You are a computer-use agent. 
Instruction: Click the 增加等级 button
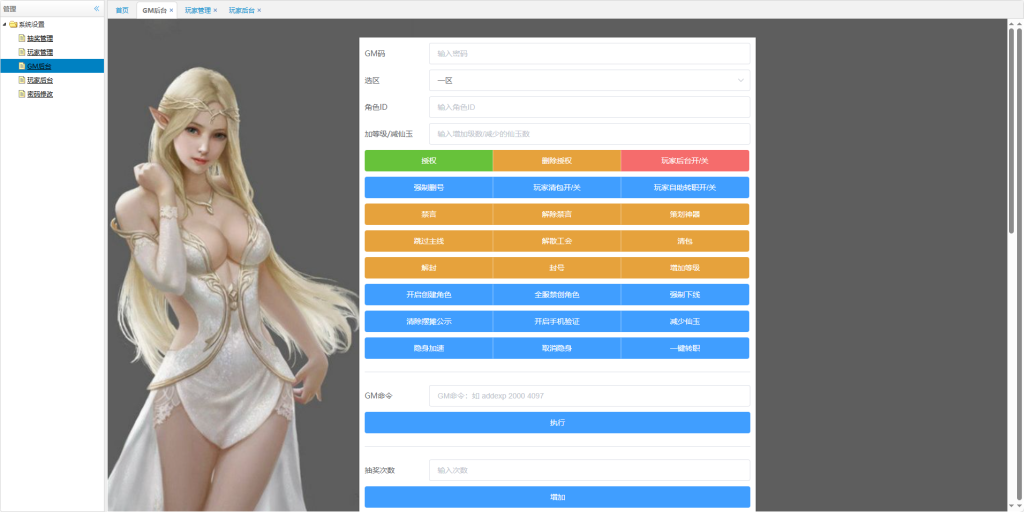(685, 268)
